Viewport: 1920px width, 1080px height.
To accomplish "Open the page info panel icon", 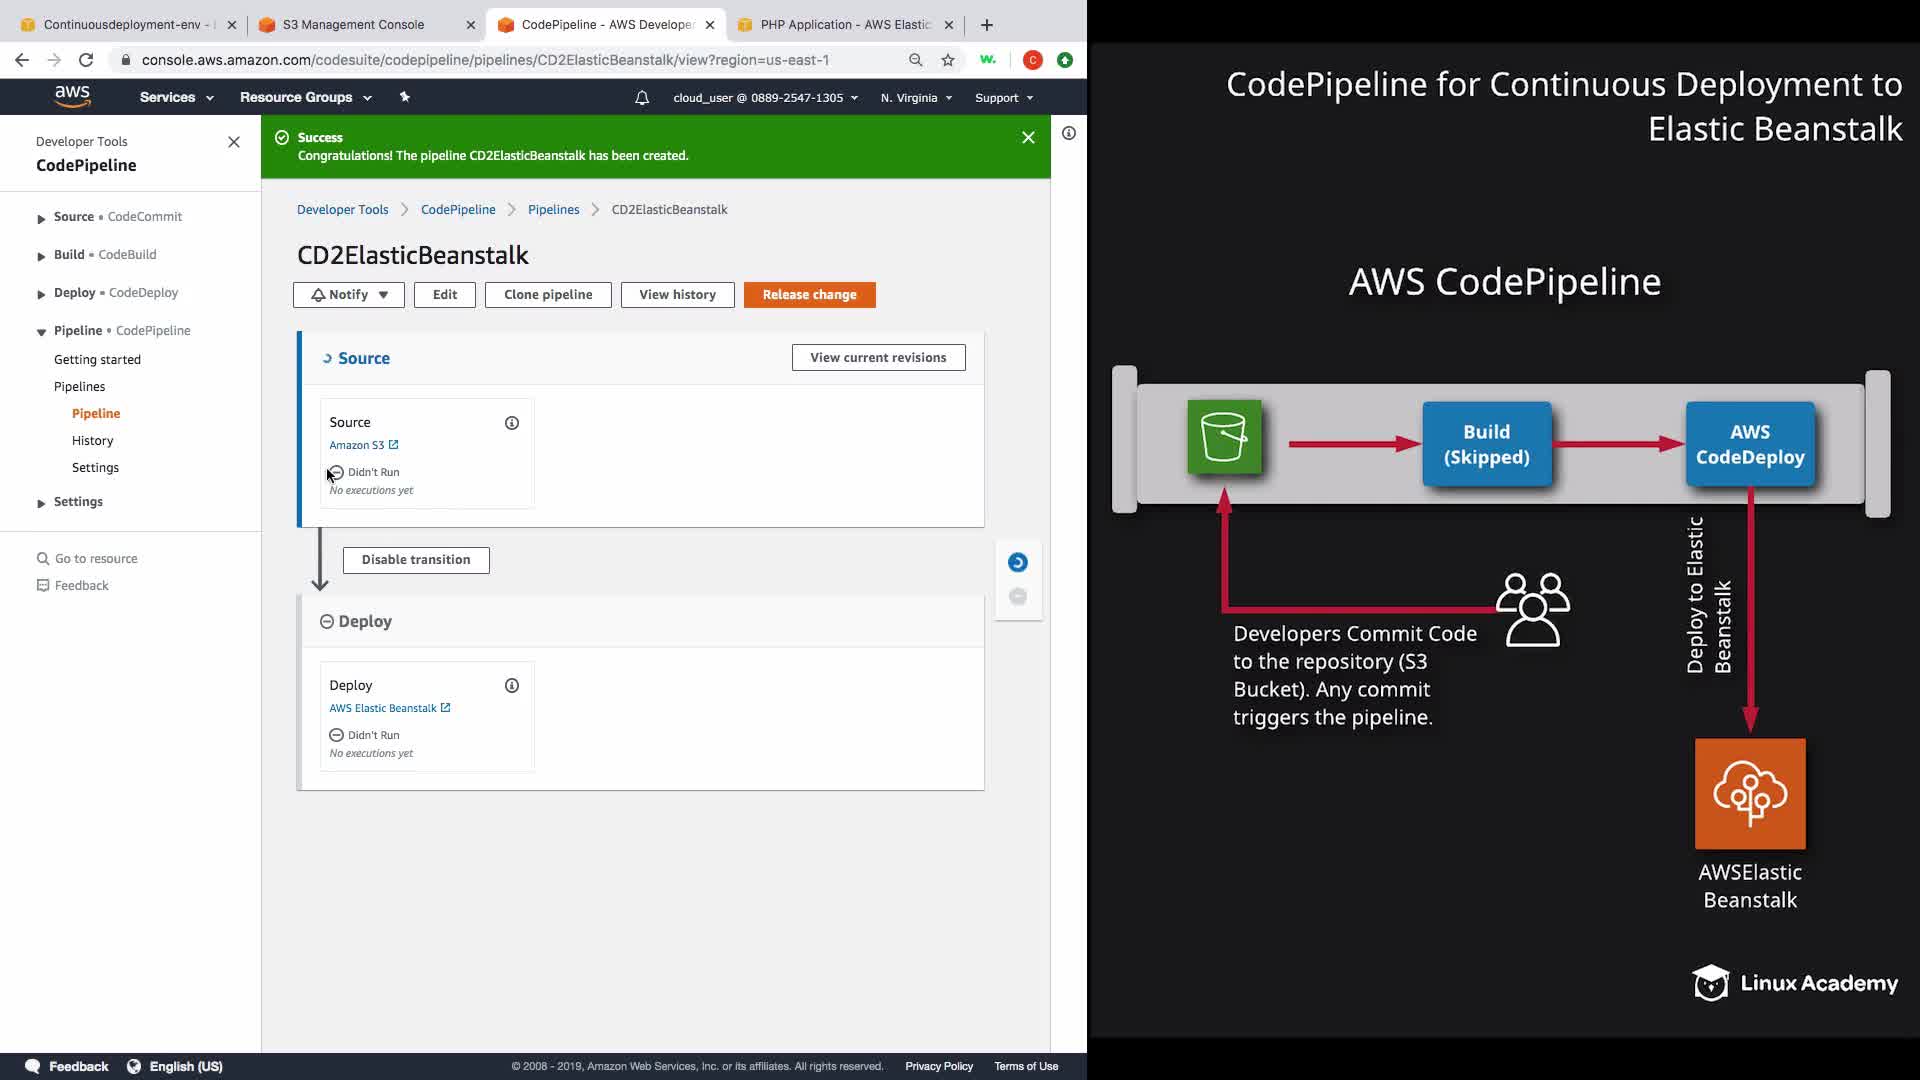I will click(x=1068, y=133).
